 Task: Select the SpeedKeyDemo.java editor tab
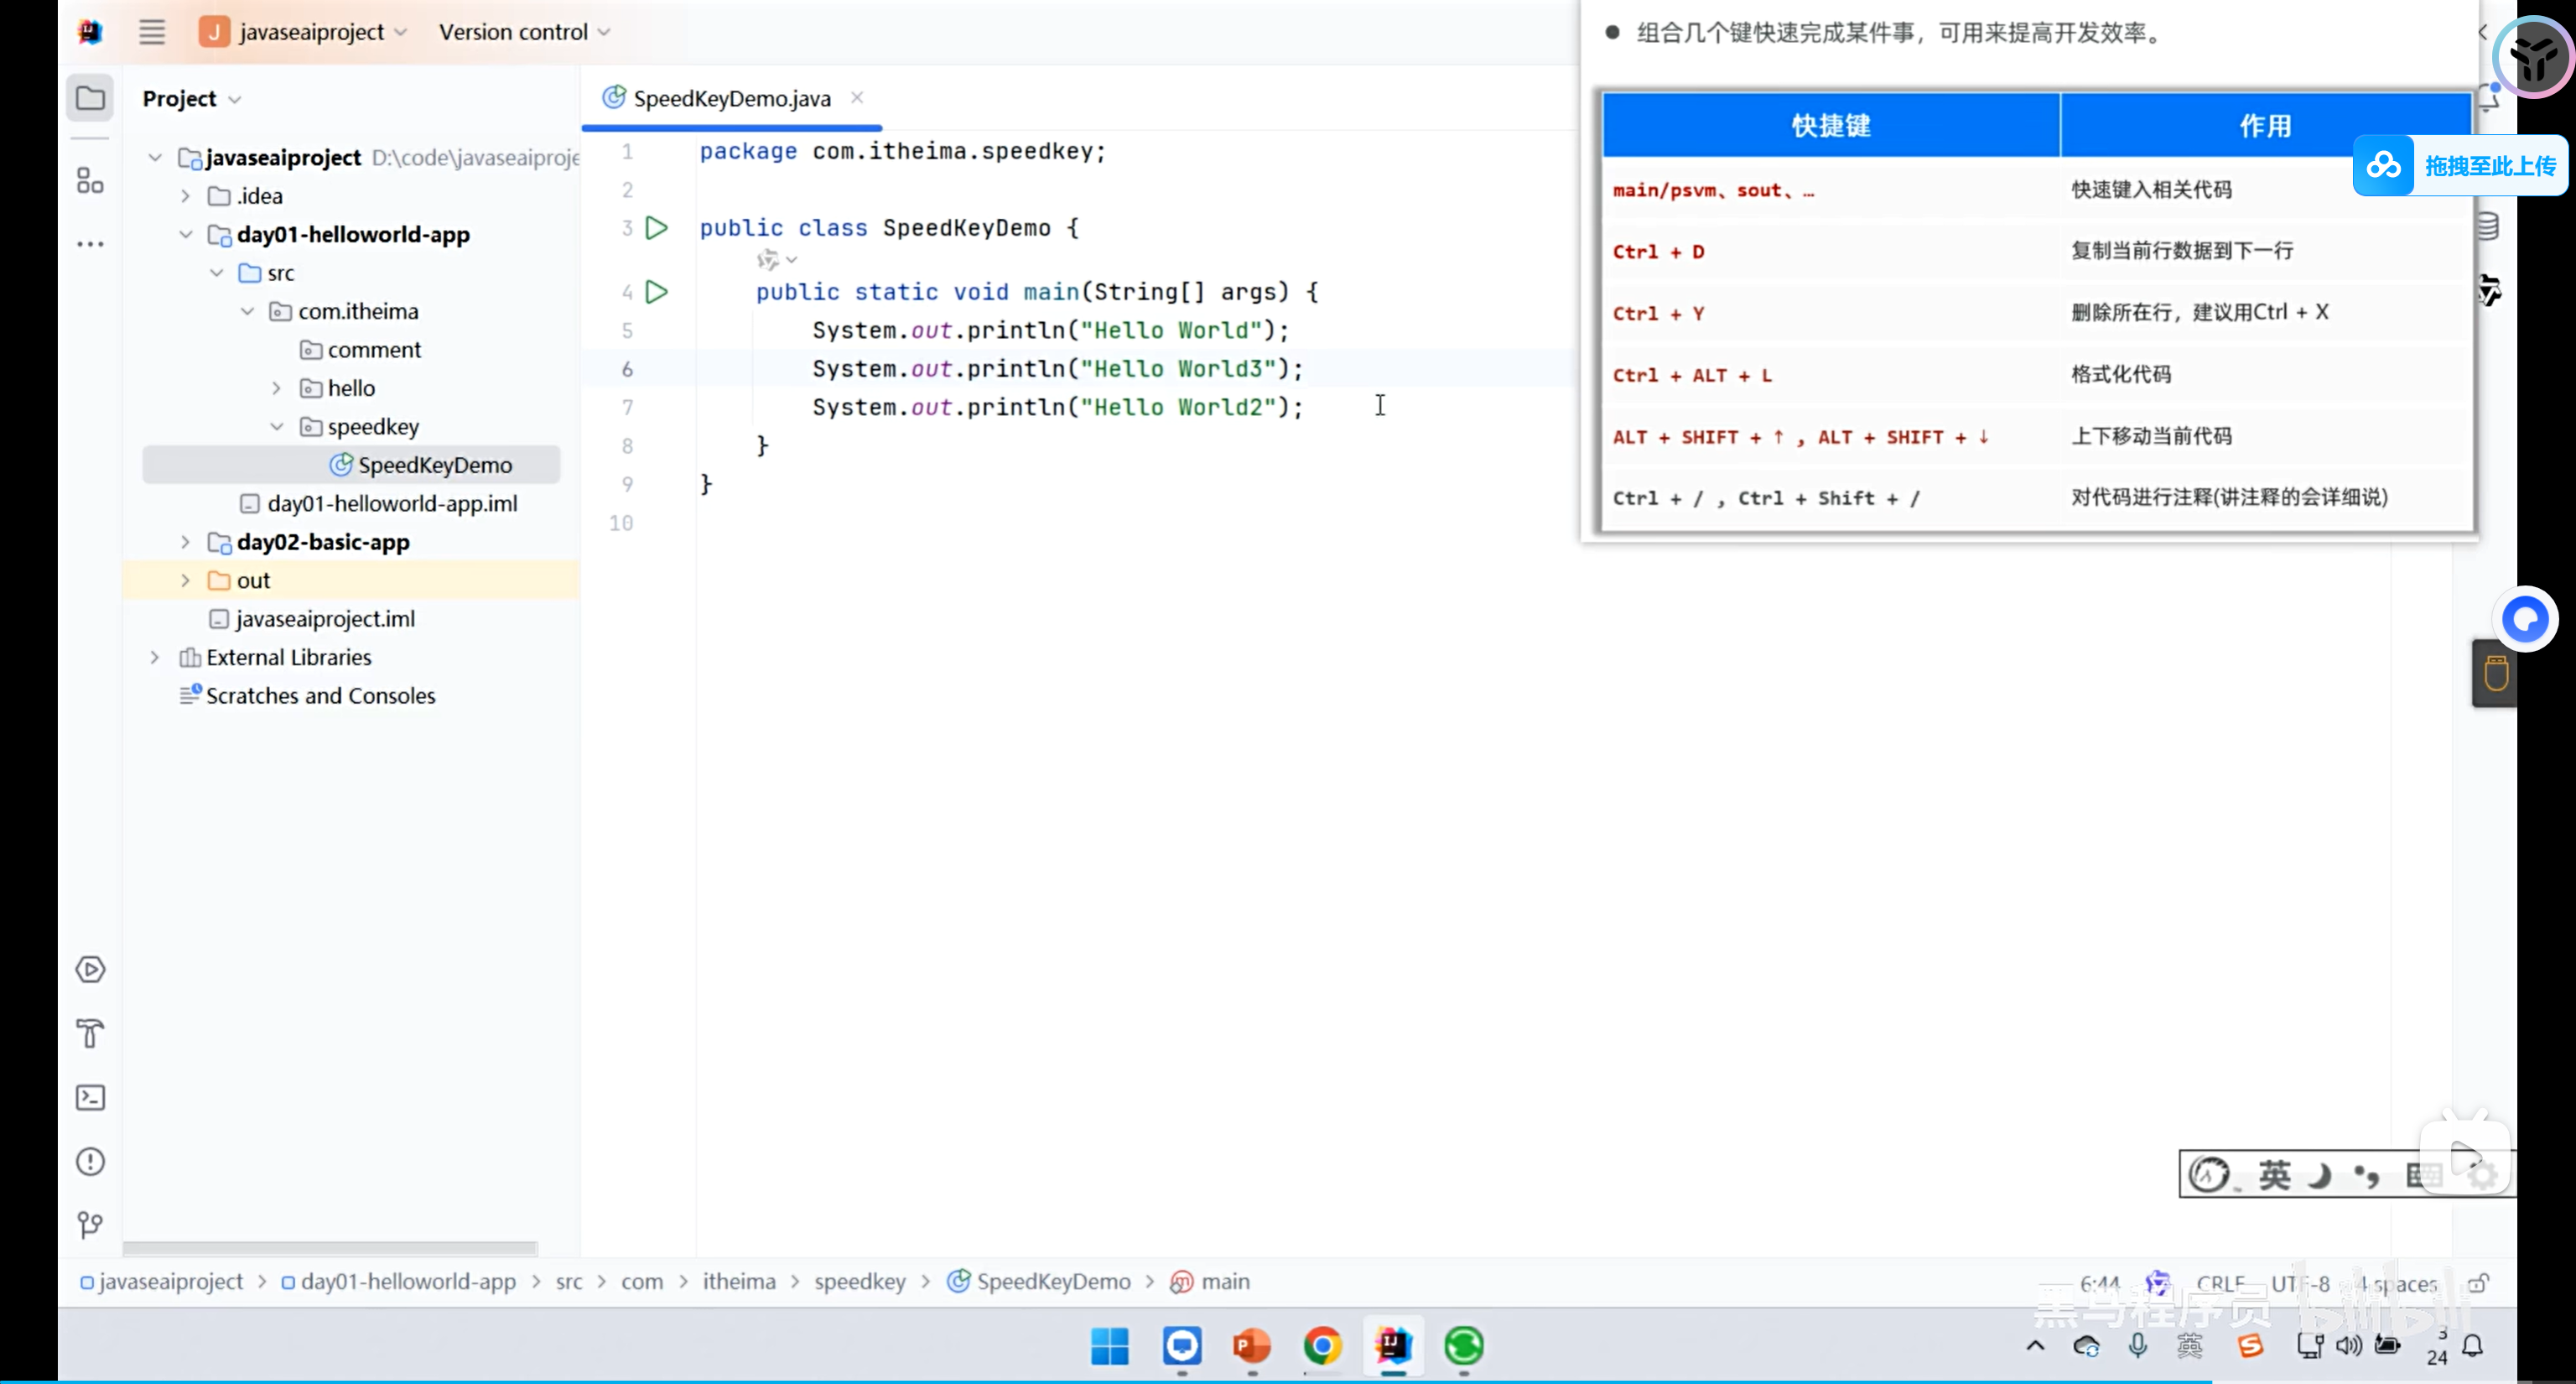(x=731, y=98)
